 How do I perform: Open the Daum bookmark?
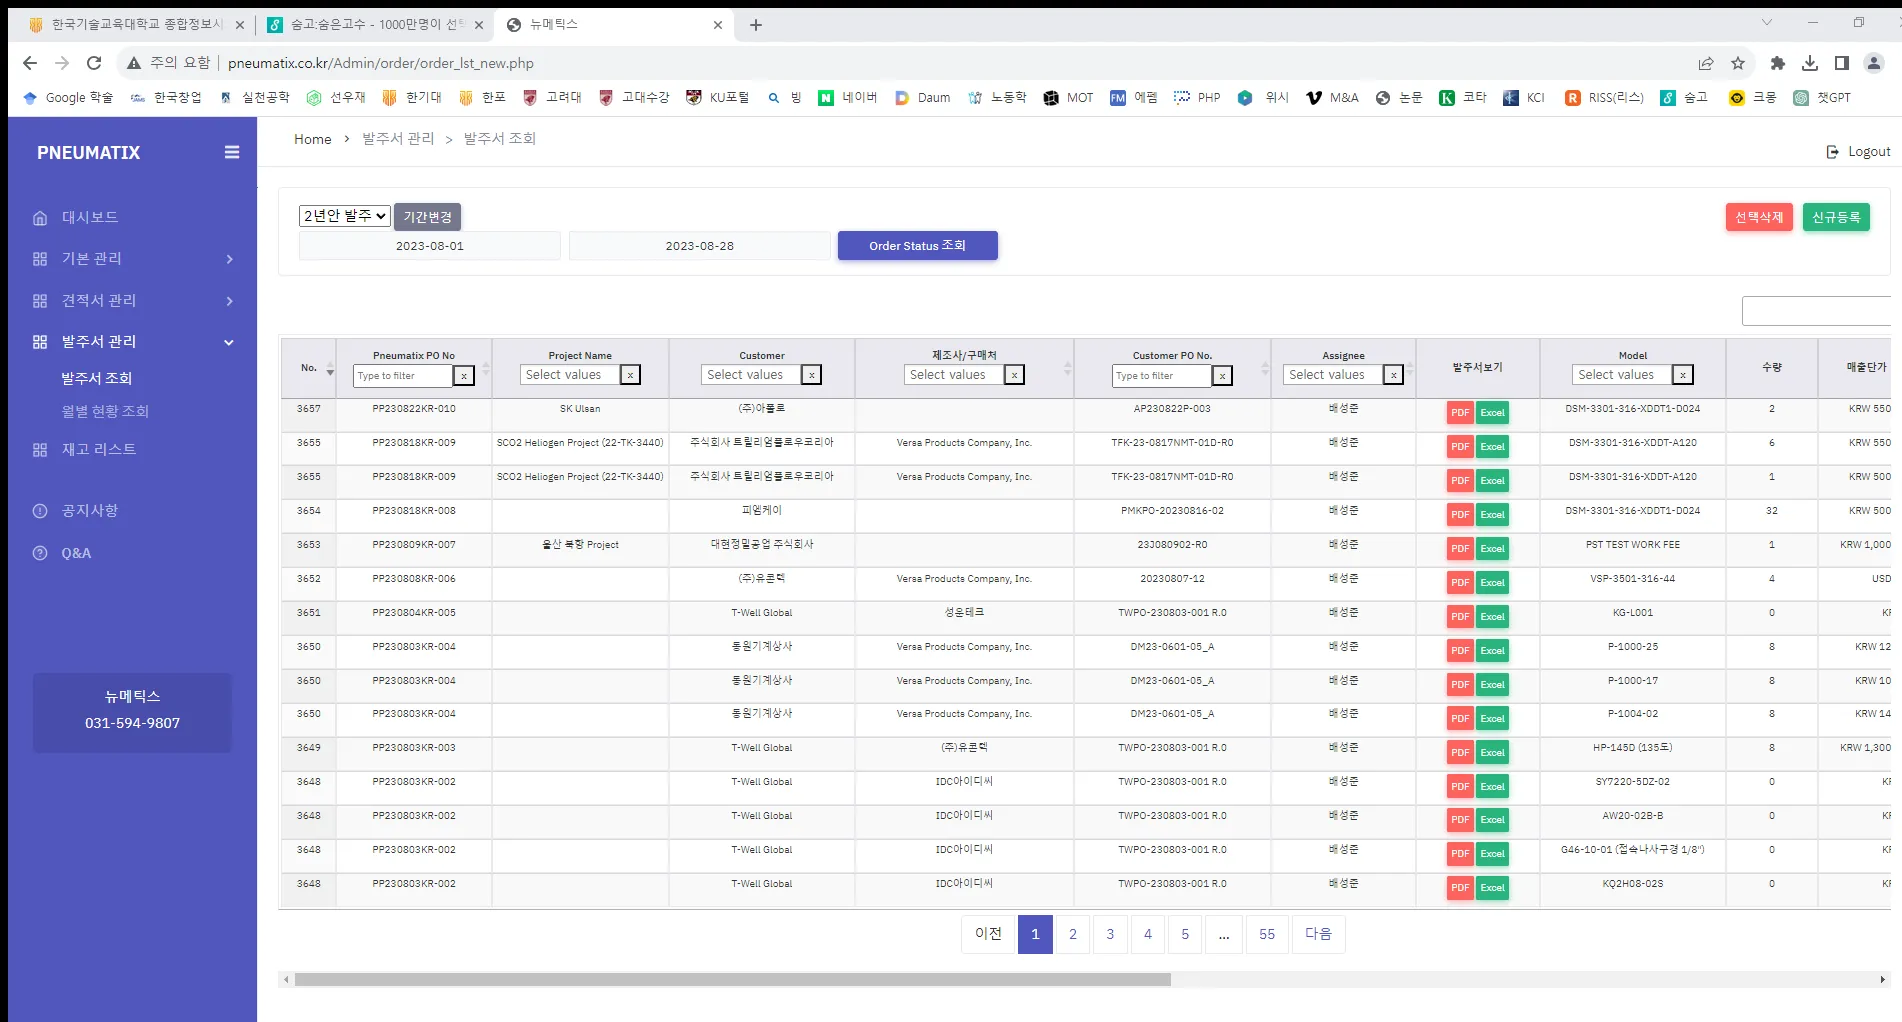[x=923, y=97]
